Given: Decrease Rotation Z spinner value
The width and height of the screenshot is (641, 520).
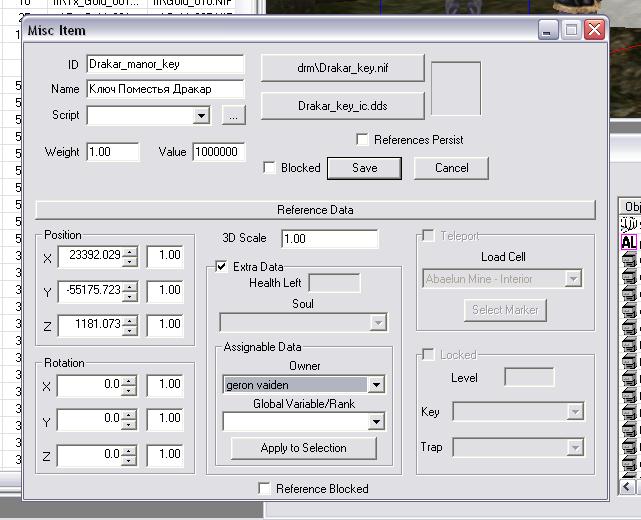Looking at the screenshot, I should coord(129,460).
